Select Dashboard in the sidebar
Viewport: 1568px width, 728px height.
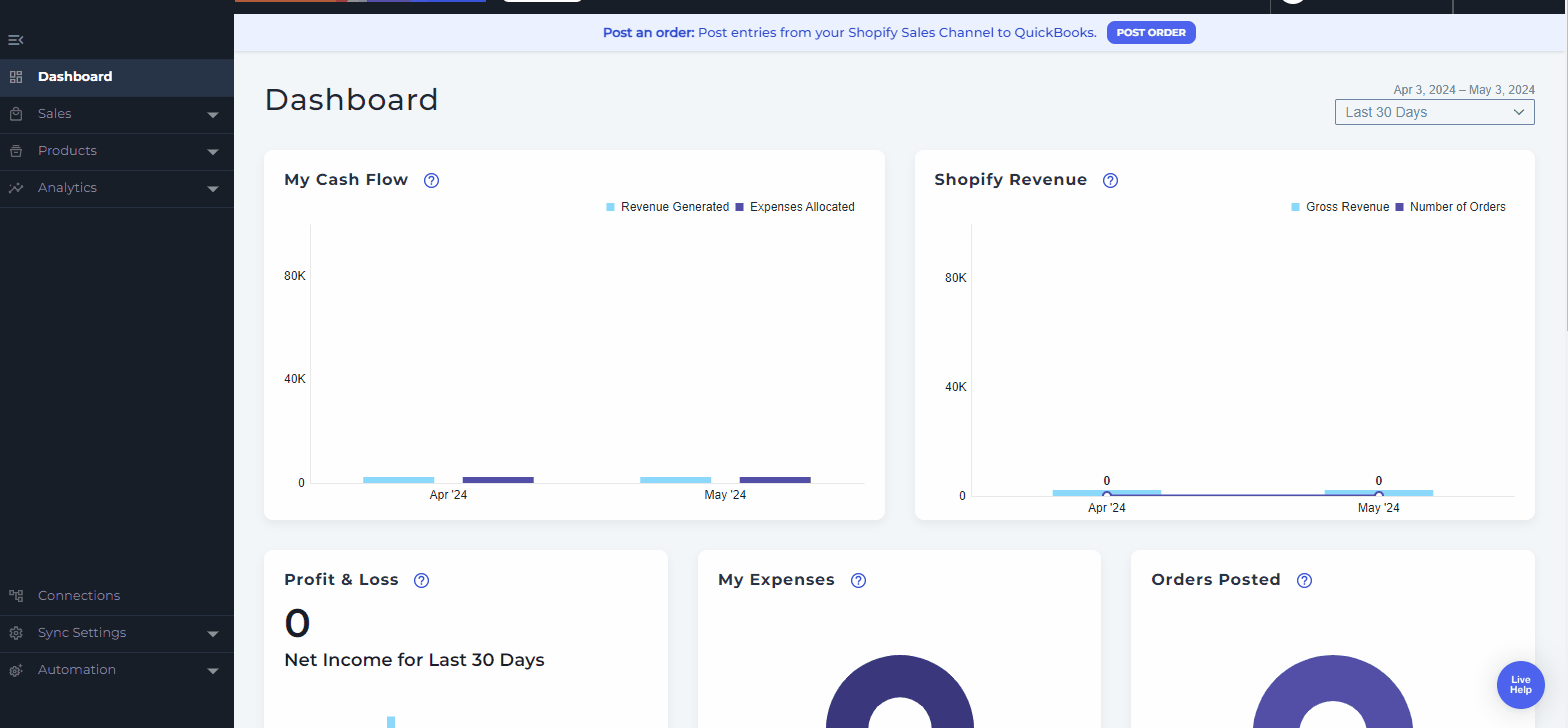[x=75, y=77]
